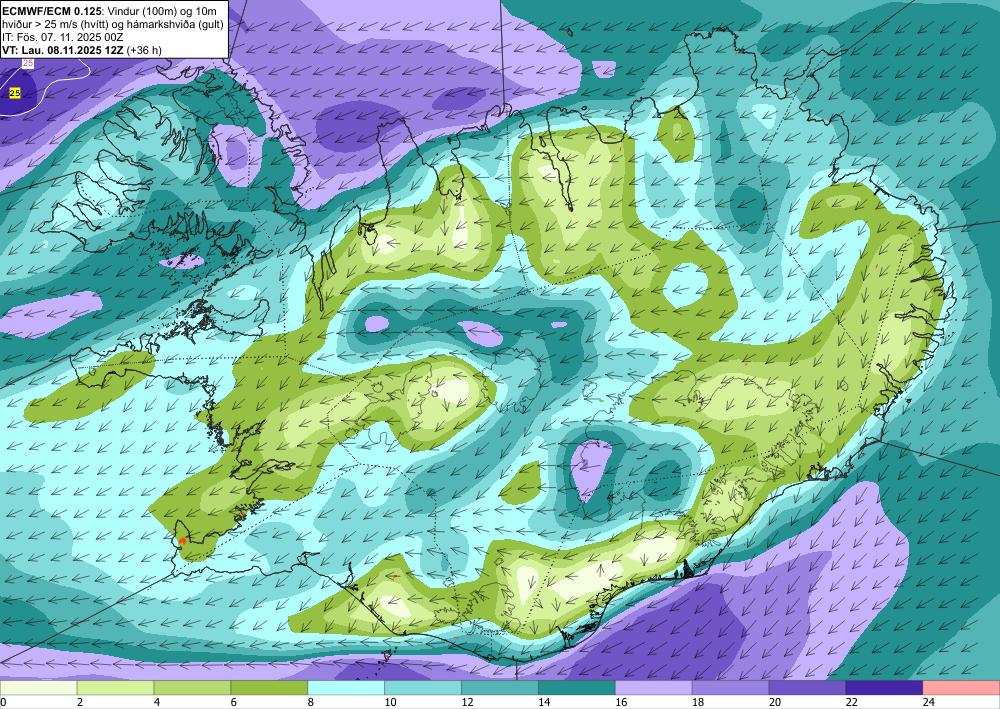
Task: Click the '14' legend scale value
Action: (543, 703)
